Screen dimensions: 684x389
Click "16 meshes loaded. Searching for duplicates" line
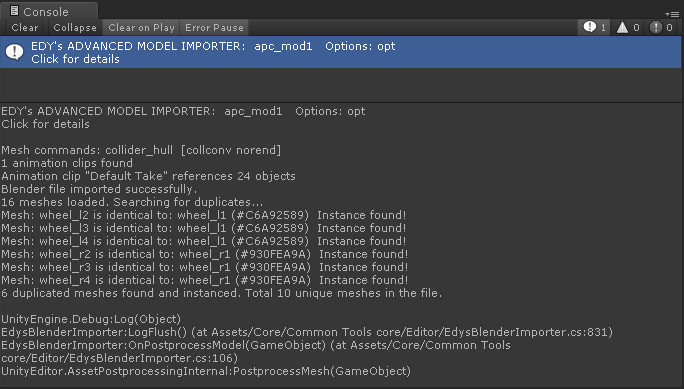[x=132, y=202]
